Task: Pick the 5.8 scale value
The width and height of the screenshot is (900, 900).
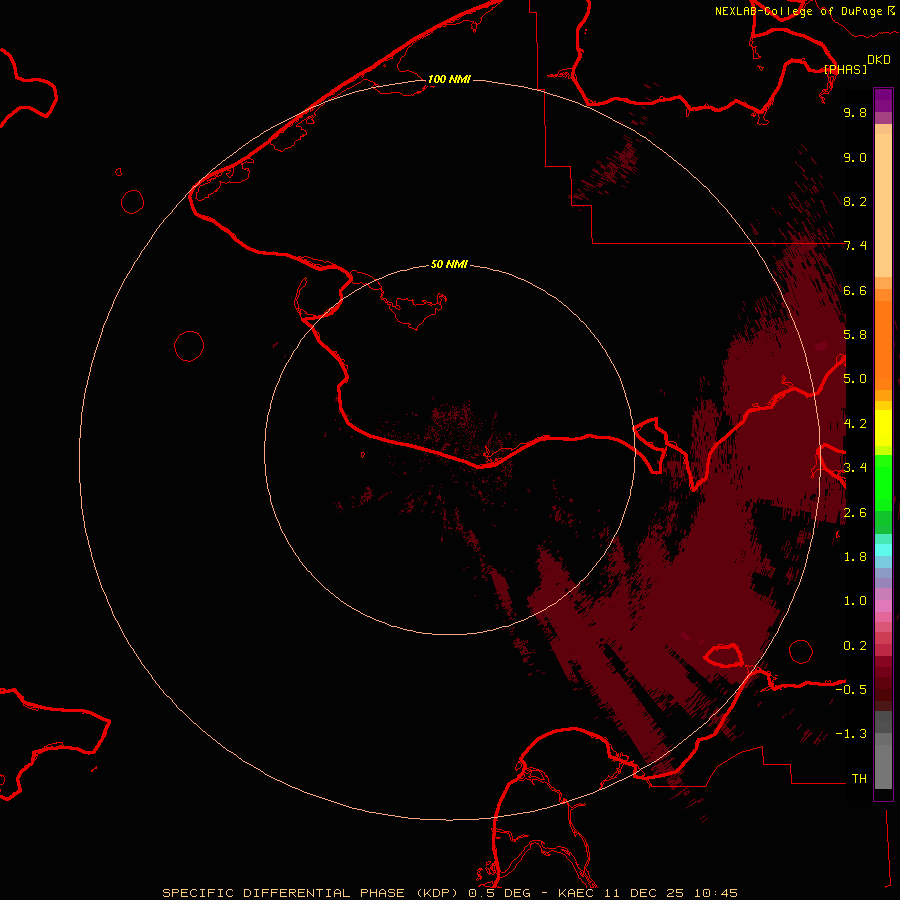Action: pos(855,335)
